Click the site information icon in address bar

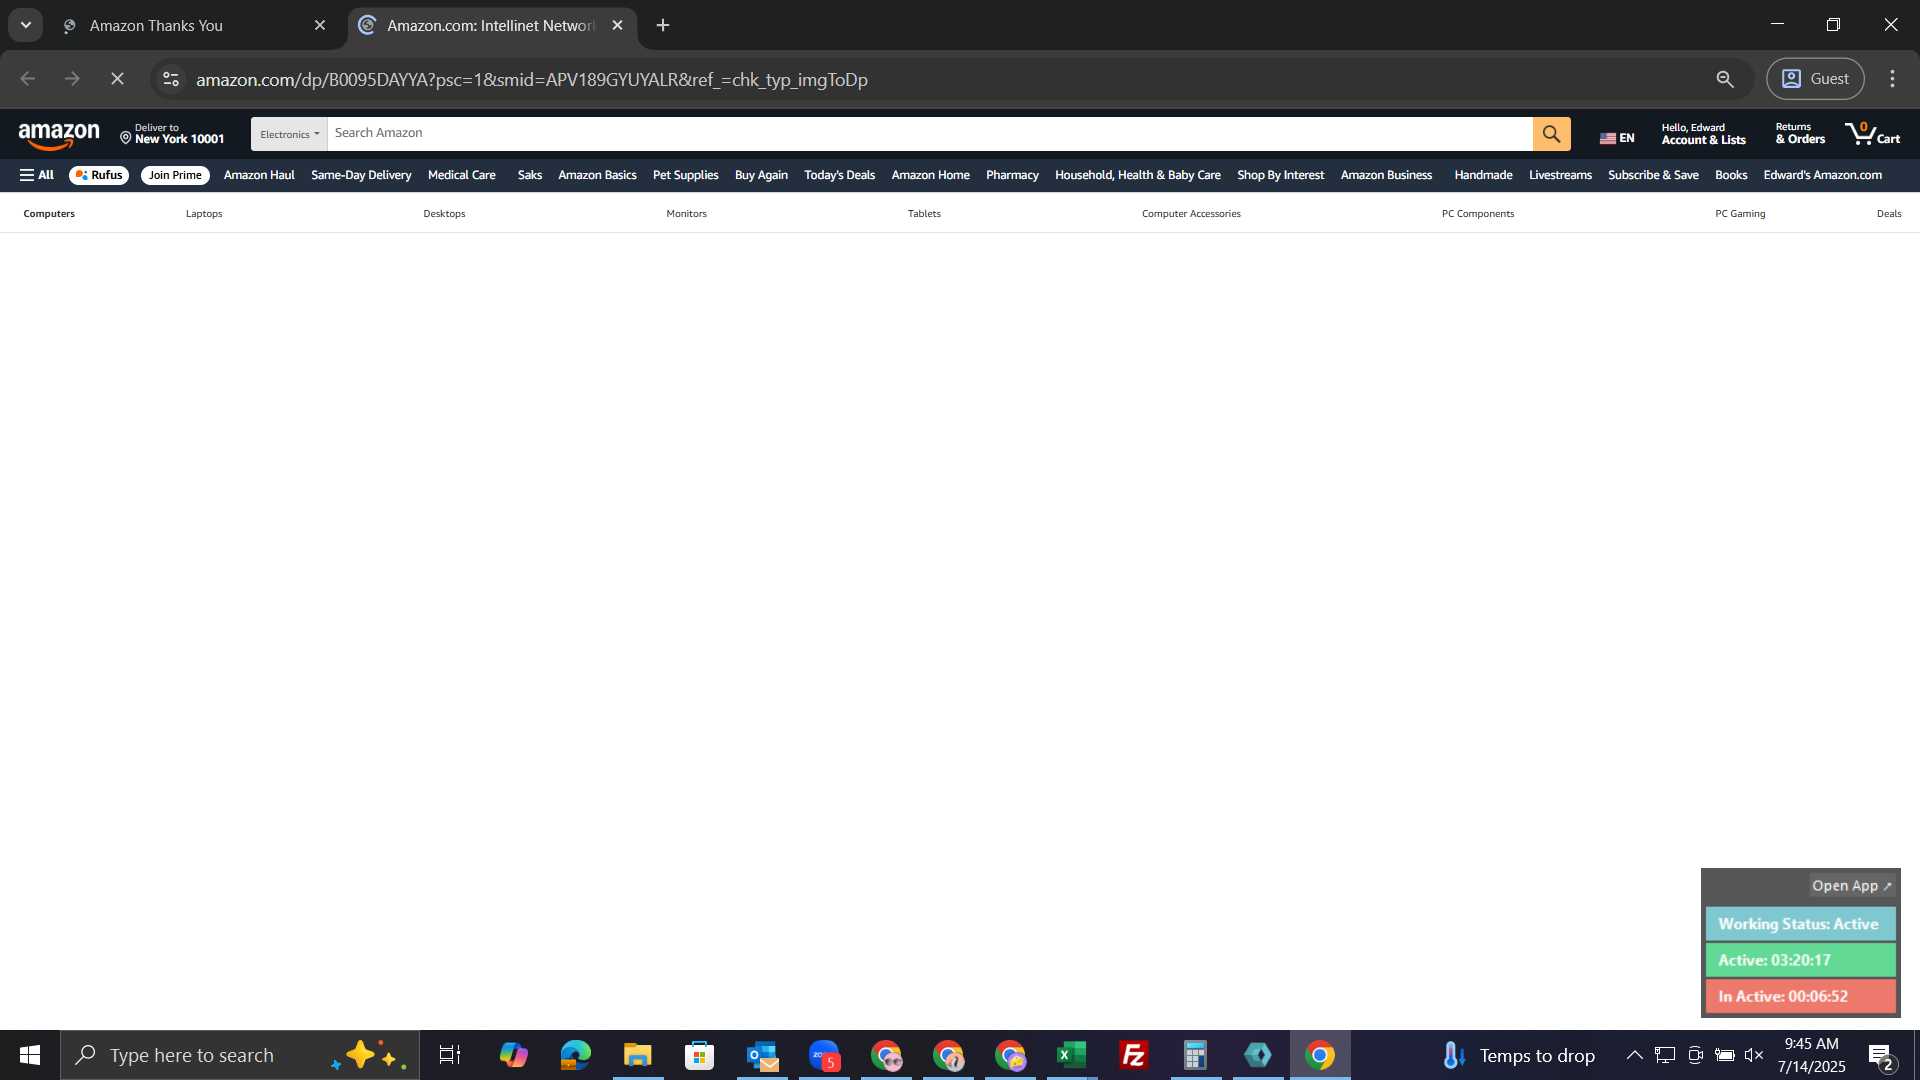click(171, 79)
